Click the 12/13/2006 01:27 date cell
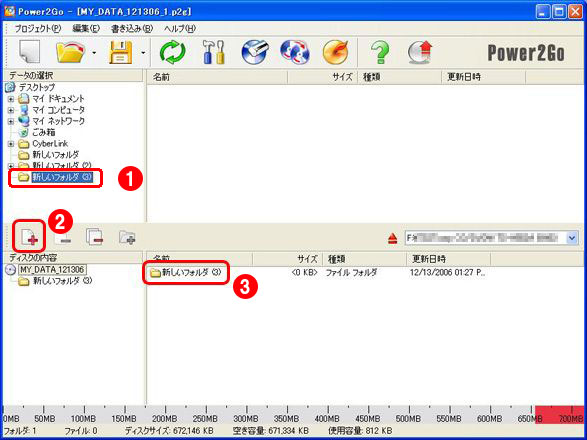Screen dimensions: 587x440 [x=447, y=273]
